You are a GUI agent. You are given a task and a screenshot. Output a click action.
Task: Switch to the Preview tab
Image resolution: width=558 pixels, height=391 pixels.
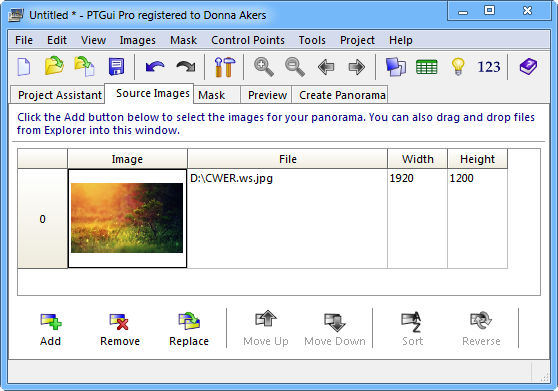(267, 95)
